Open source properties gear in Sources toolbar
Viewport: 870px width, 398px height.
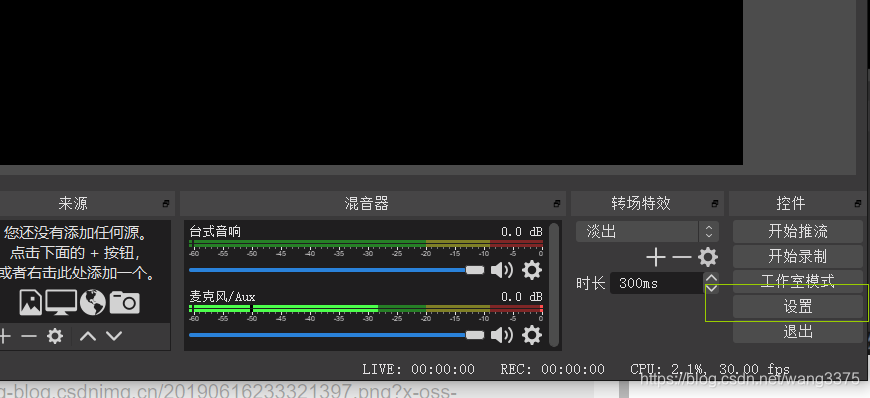[54, 336]
